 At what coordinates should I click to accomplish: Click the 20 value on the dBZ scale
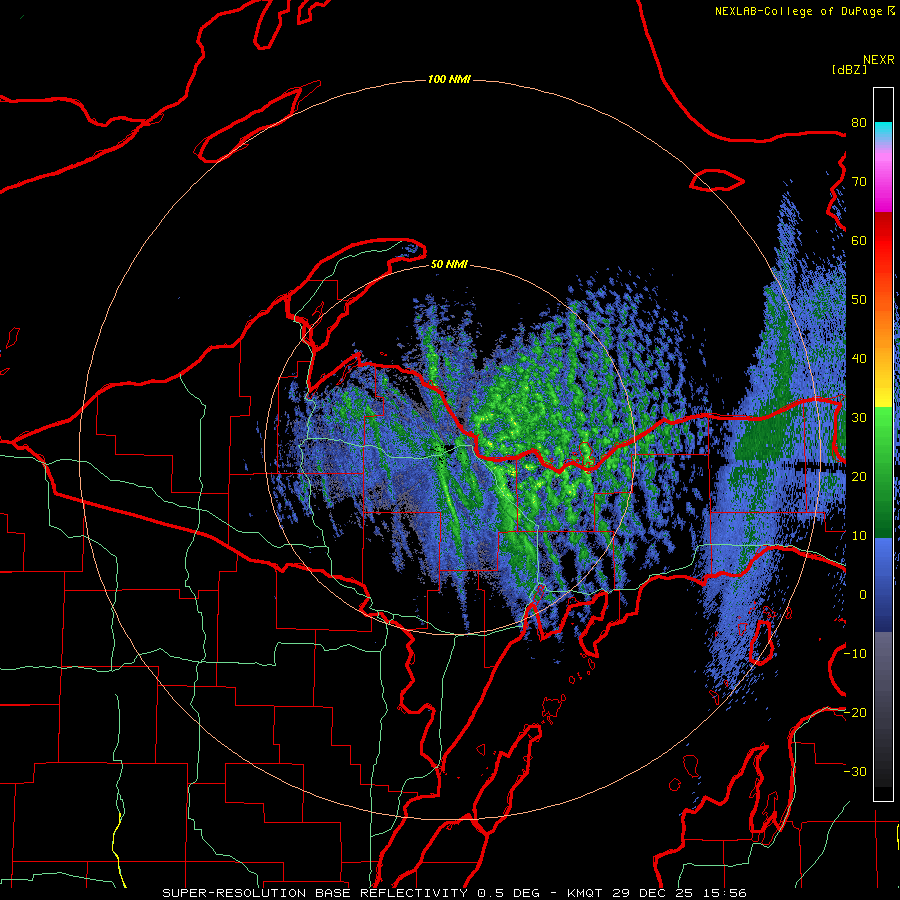[x=859, y=476]
